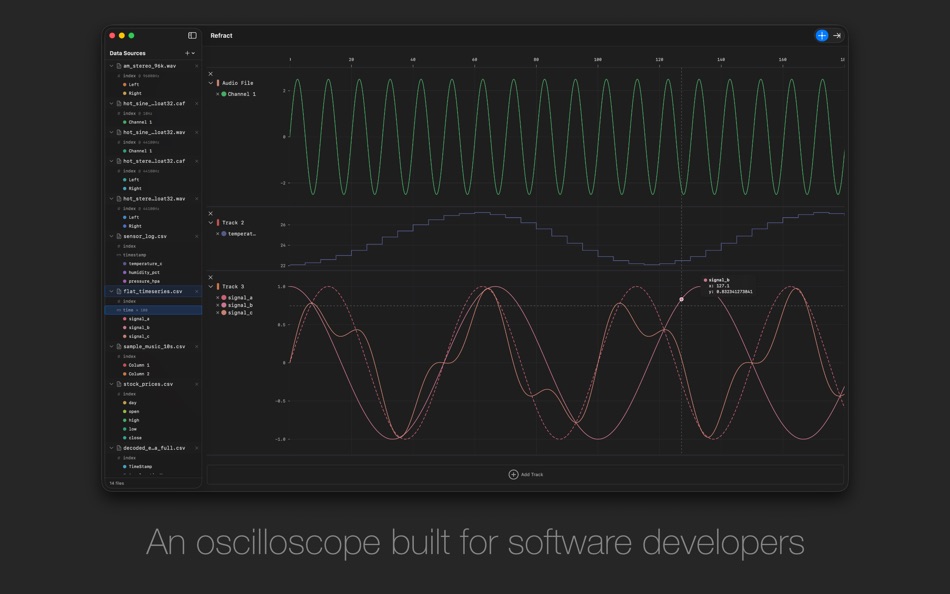Remove hot_sine_..loat32.caf data source with its X

tap(196, 104)
